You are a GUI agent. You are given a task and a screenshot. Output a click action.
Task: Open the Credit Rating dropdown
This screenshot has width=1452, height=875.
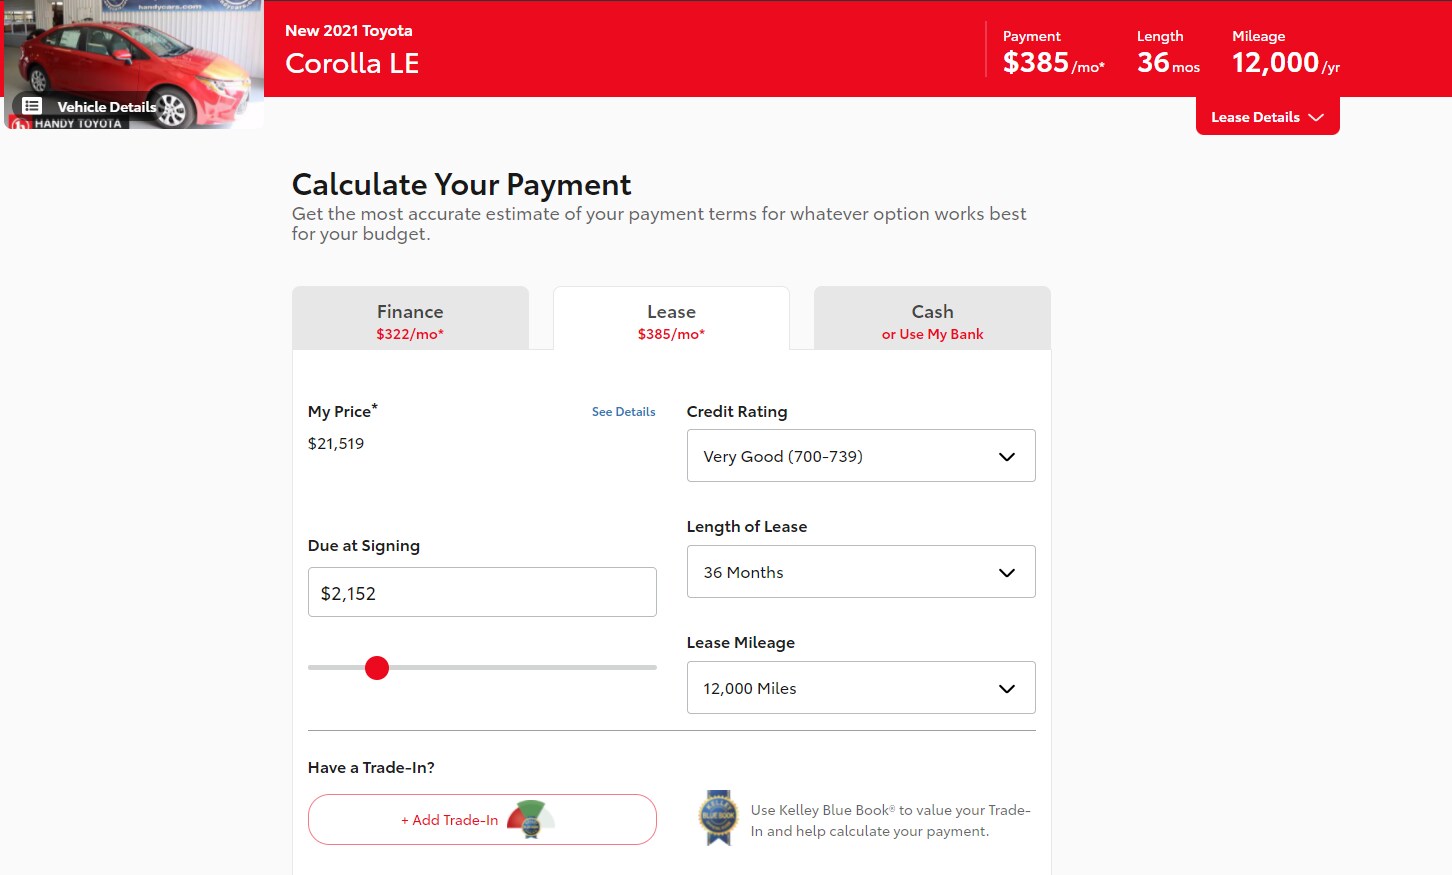860,456
